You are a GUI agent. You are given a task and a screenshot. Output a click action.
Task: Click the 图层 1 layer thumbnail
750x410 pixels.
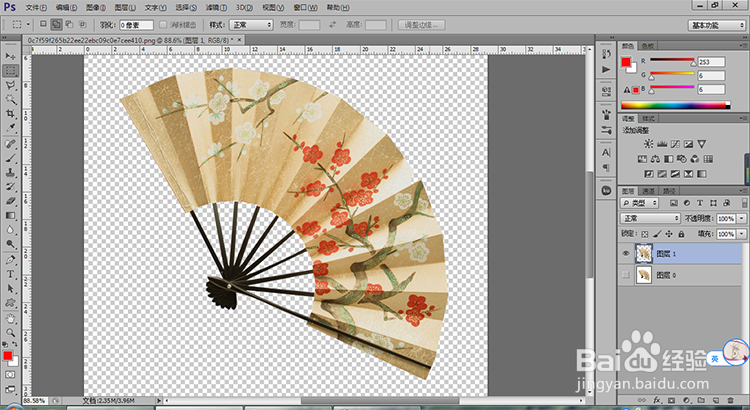644,254
